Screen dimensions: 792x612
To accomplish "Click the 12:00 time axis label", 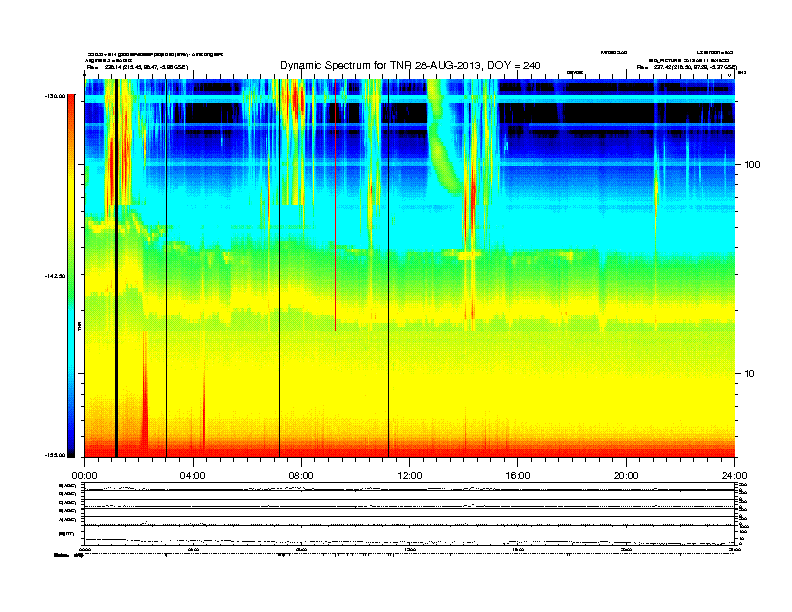I will point(410,476).
